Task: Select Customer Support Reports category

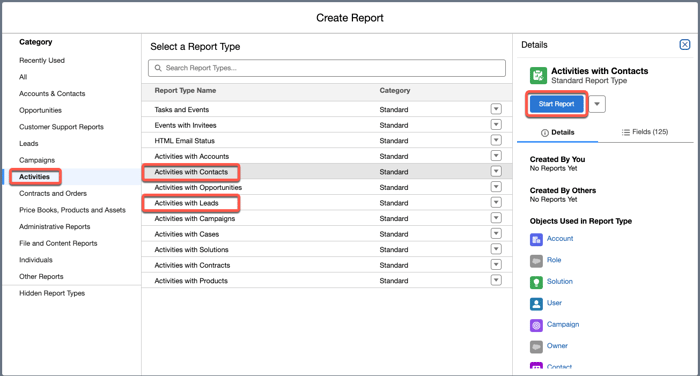Action: (x=61, y=127)
